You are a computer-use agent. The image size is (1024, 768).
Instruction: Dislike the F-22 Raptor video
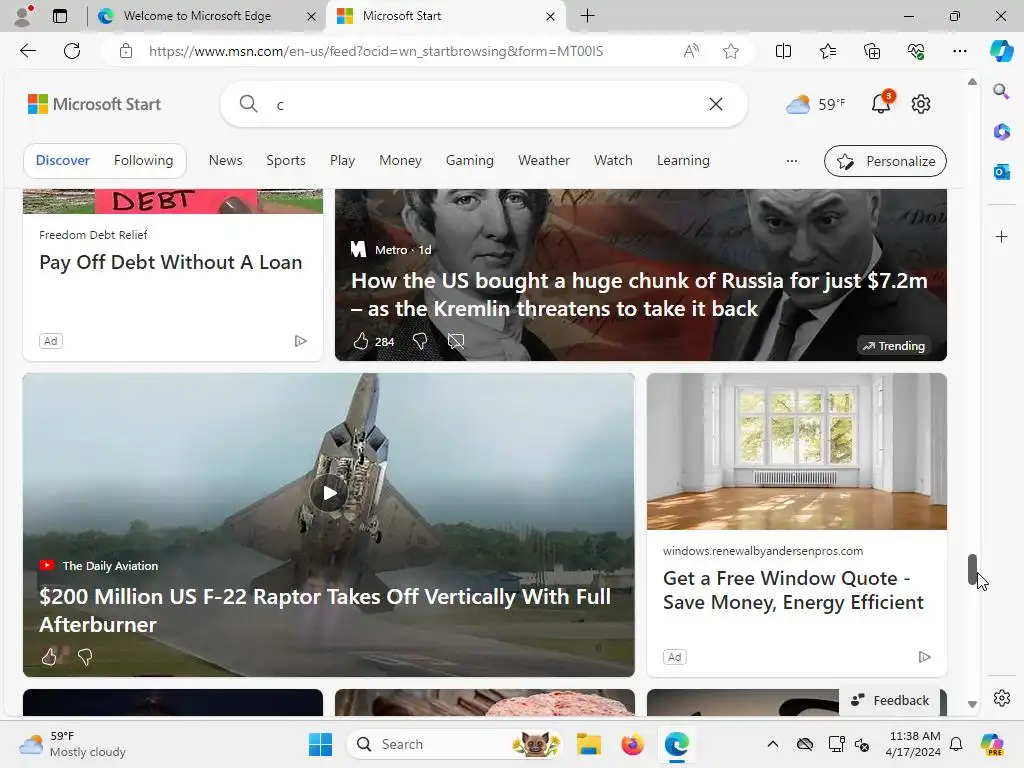click(85, 656)
